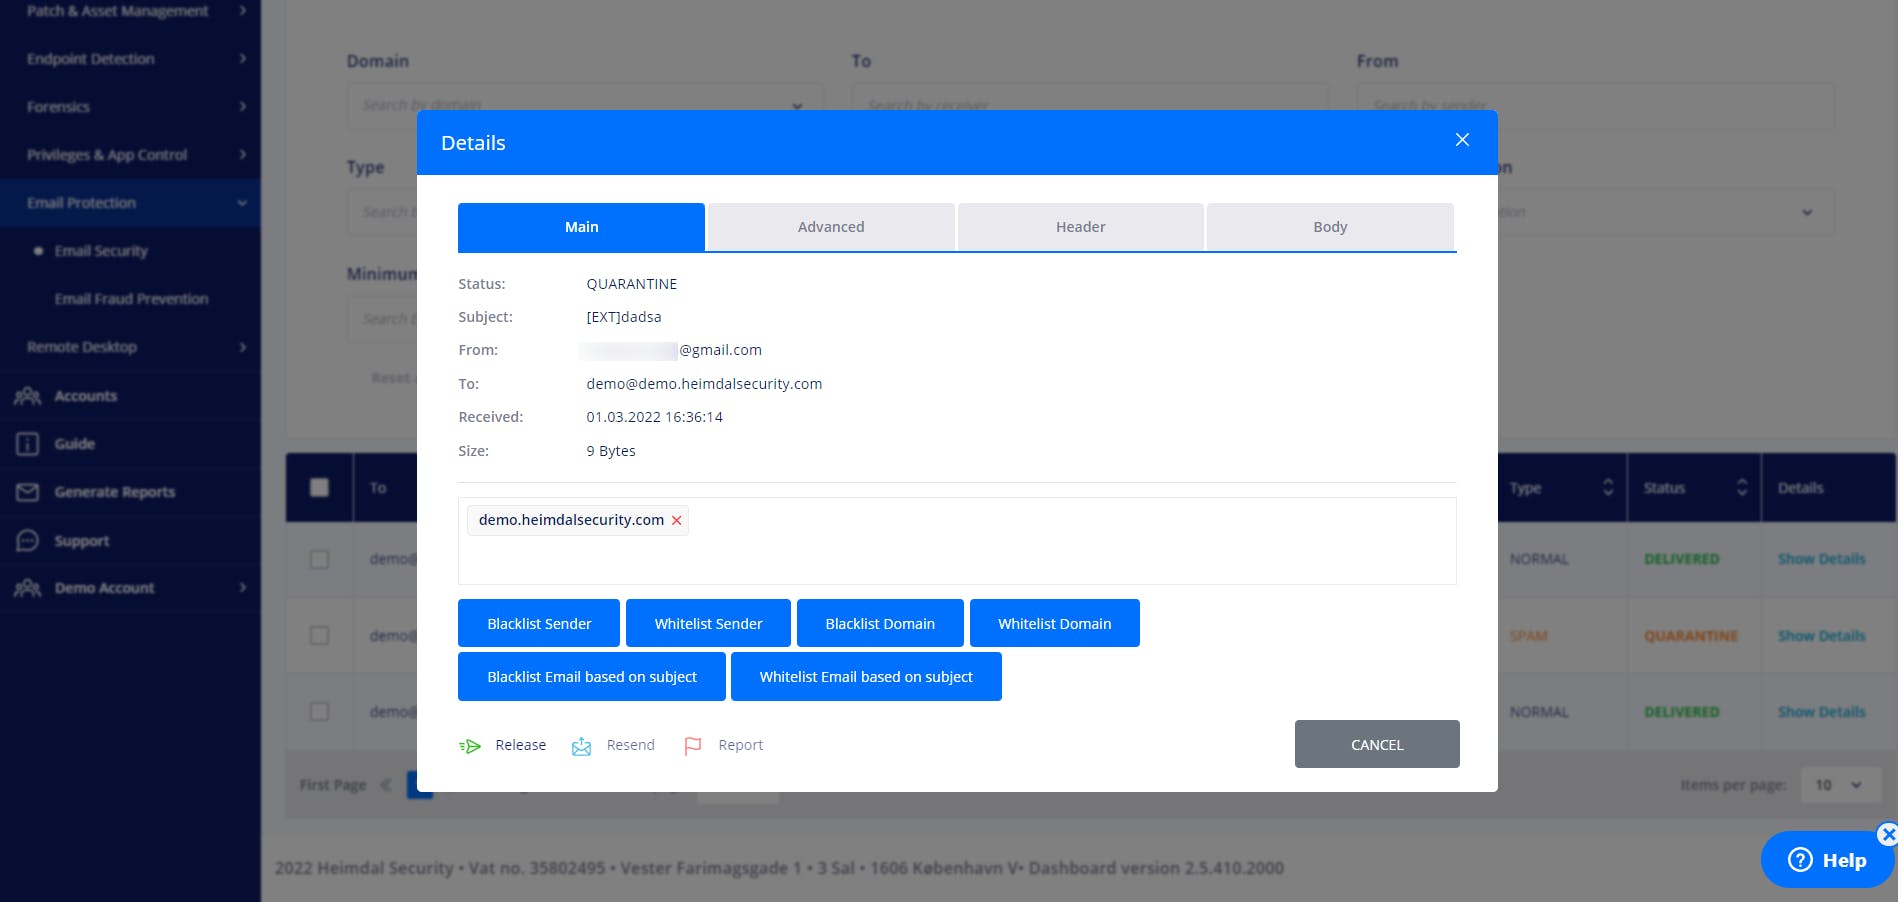Click the previous page double-arrow icon
This screenshot has width=1898, height=902.
(x=386, y=785)
